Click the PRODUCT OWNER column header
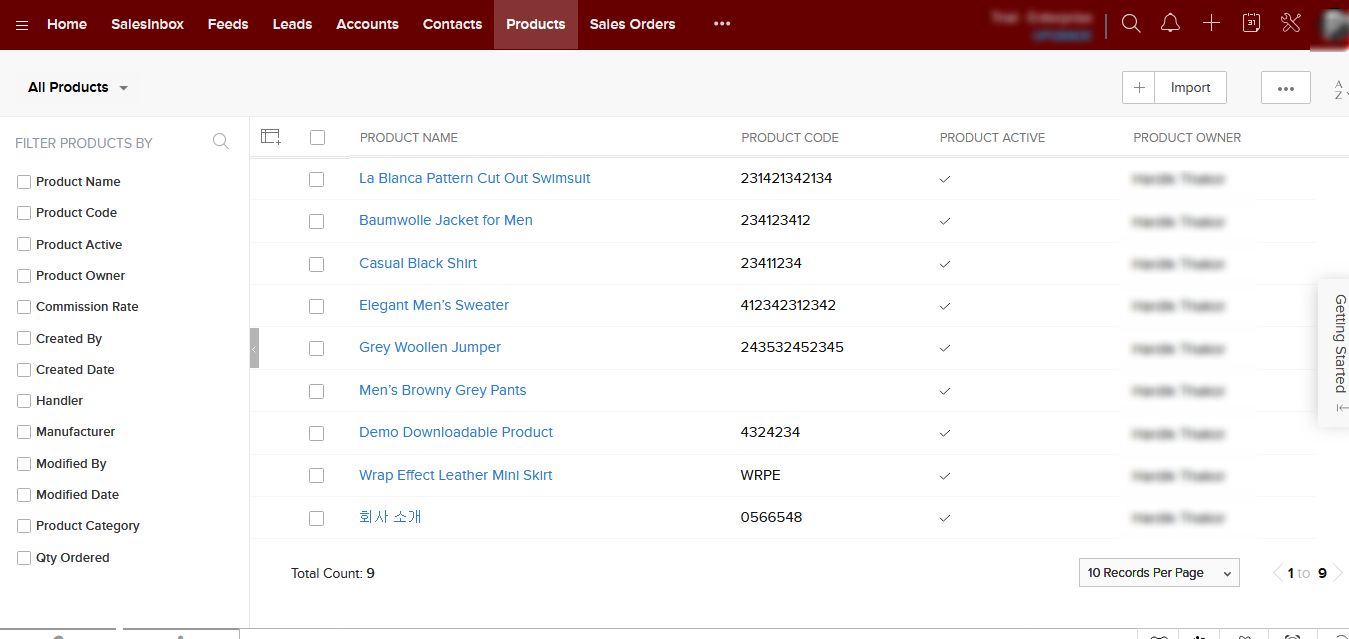The width and height of the screenshot is (1349, 639). (1187, 138)
